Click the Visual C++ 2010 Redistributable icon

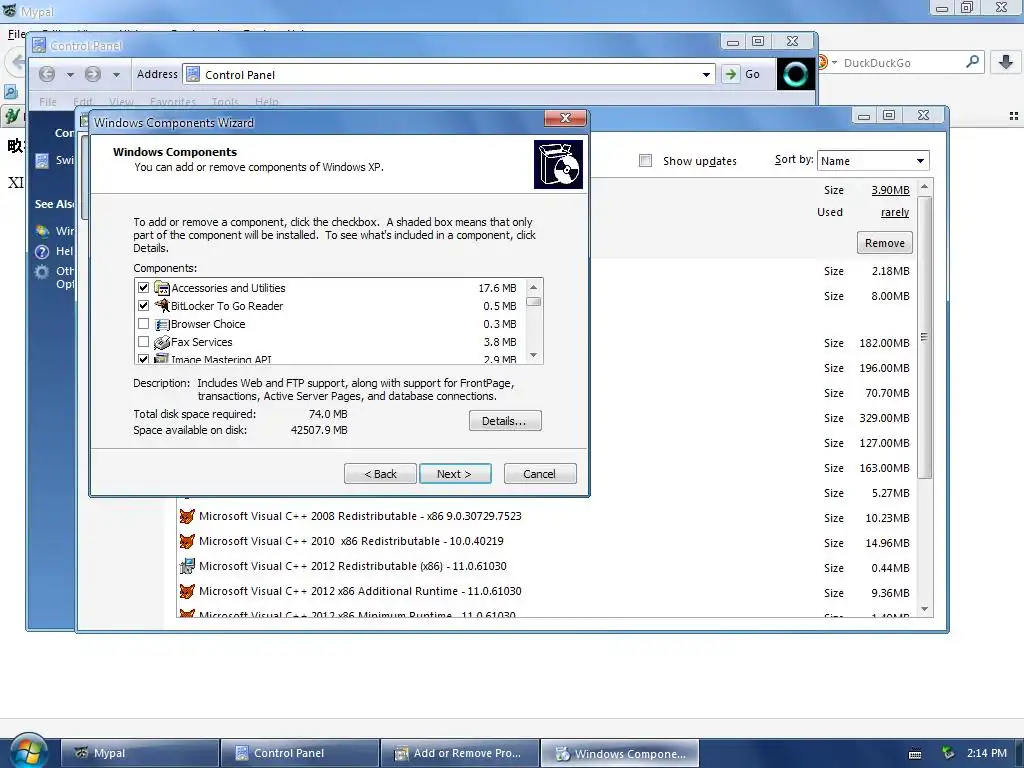(187, 541)
